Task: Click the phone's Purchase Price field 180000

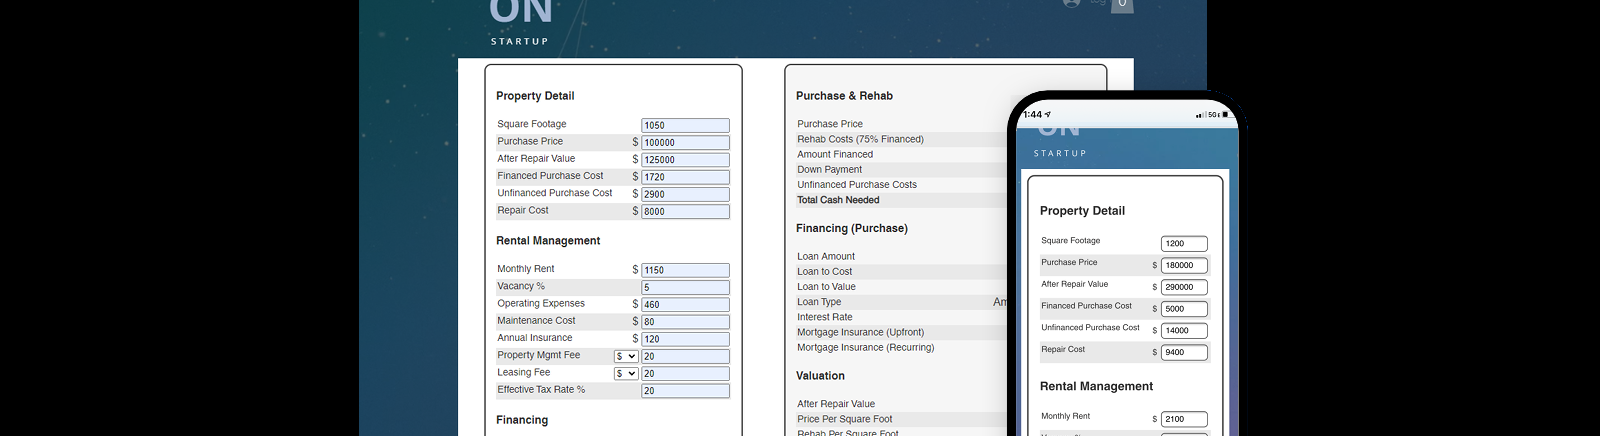Action: (1184, 265)
